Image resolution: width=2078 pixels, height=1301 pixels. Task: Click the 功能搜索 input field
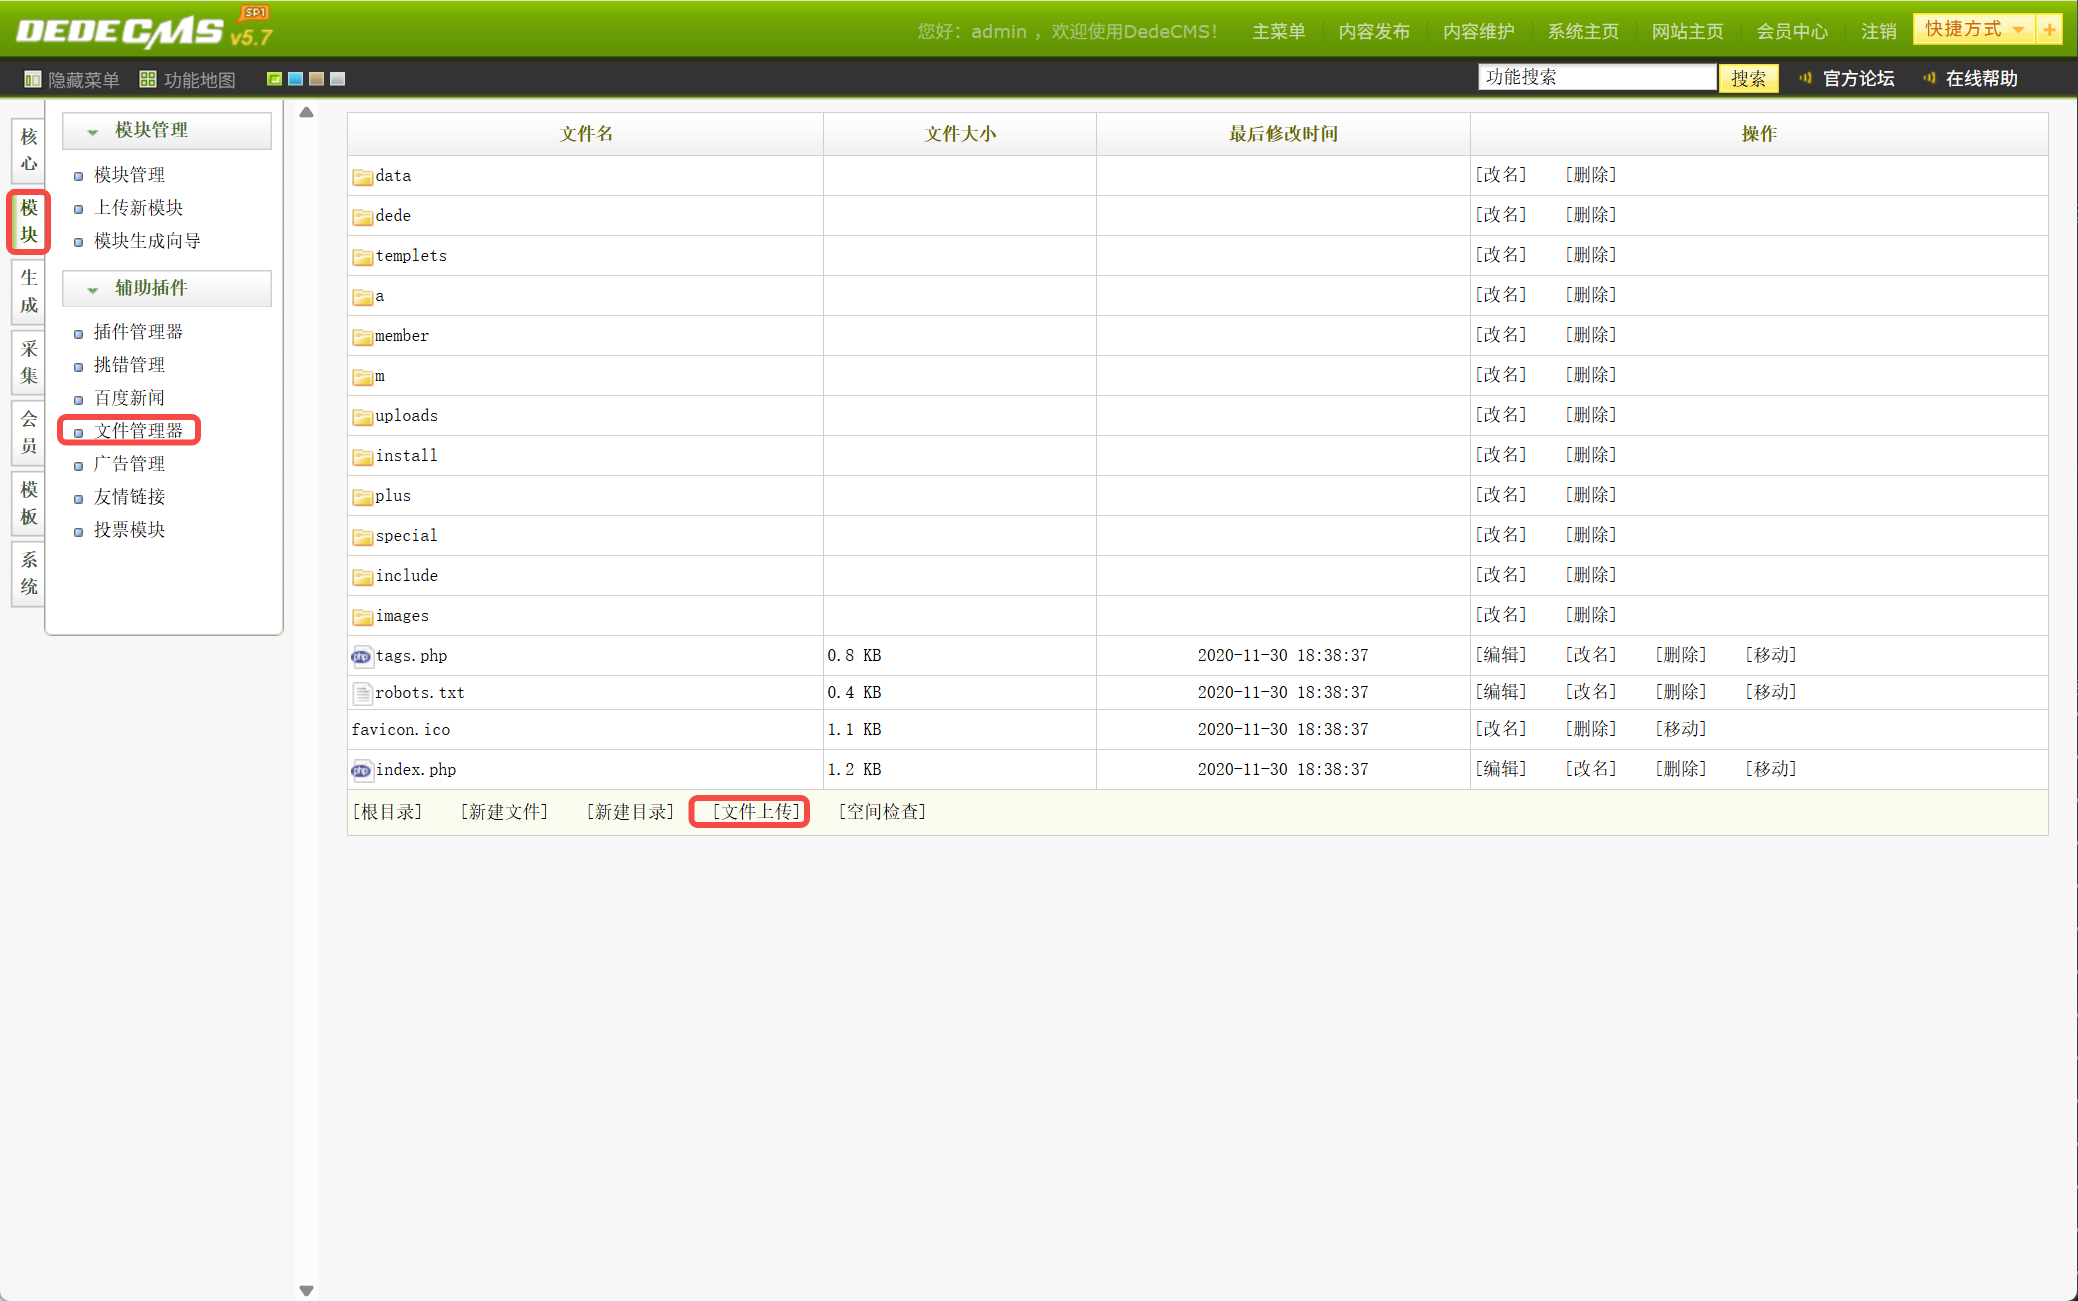pyautogui.click(x=1596, y=77)
